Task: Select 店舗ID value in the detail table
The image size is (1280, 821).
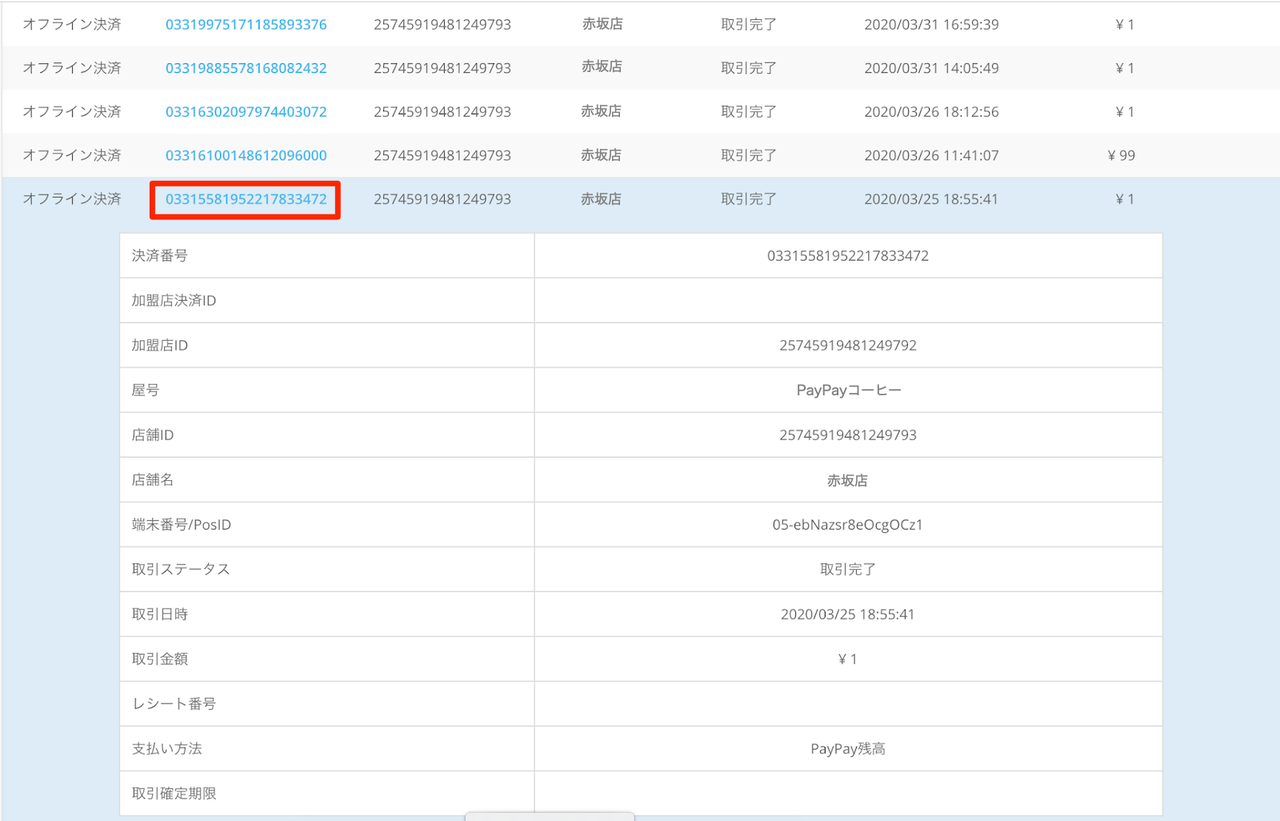Action: pos(848,435)
